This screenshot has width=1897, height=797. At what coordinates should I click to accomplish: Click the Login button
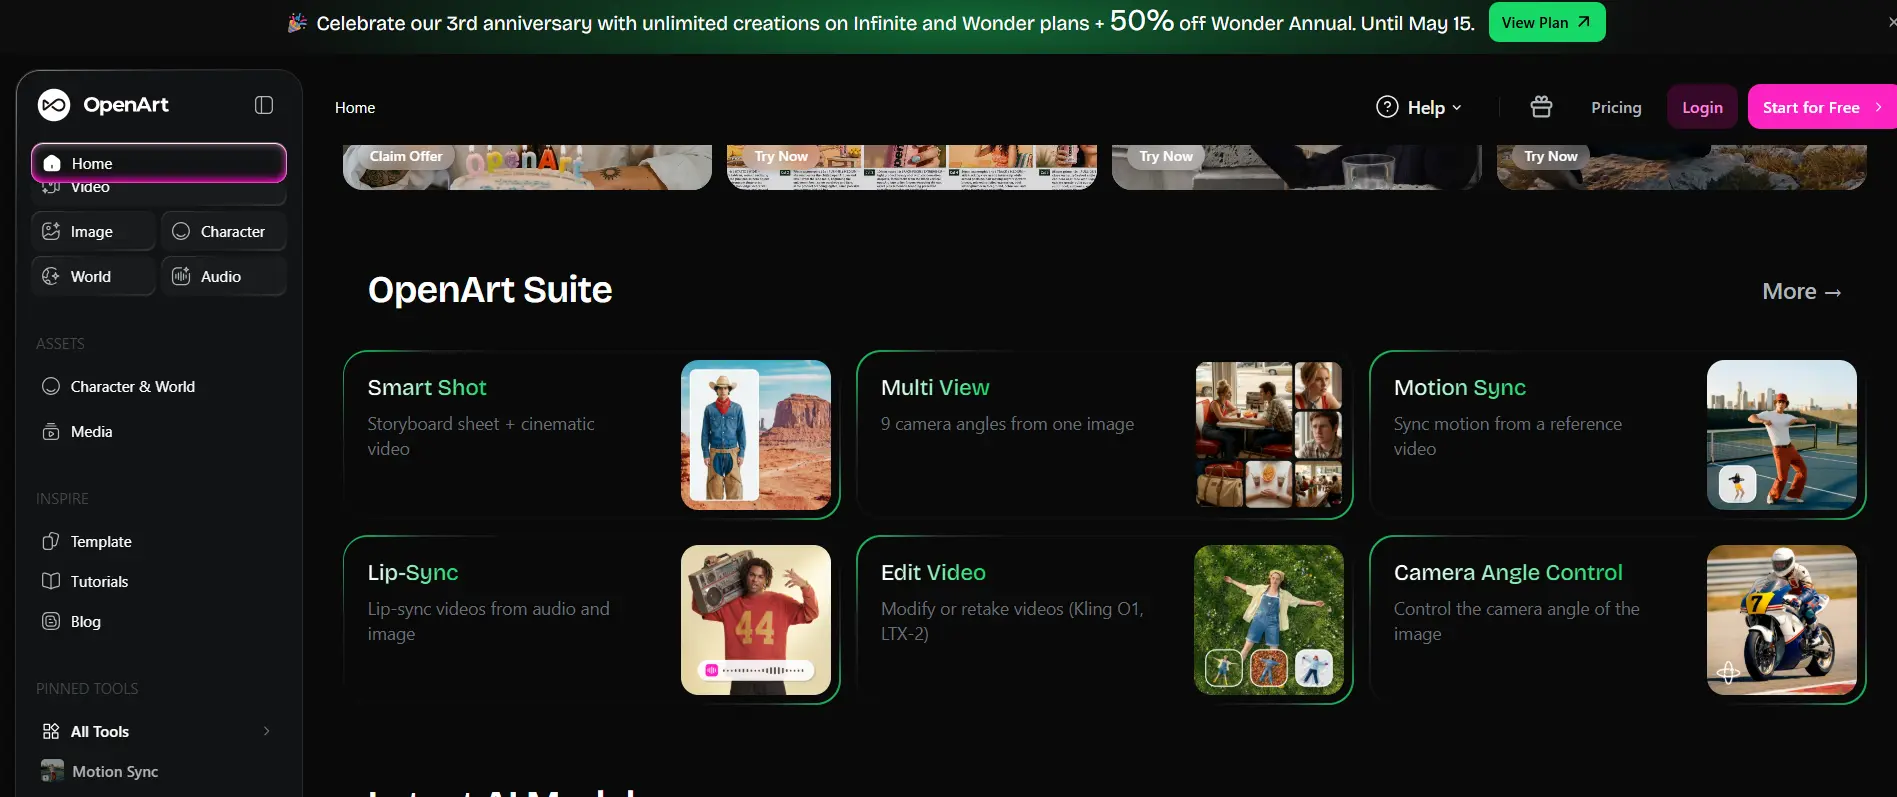[1702, 107]
